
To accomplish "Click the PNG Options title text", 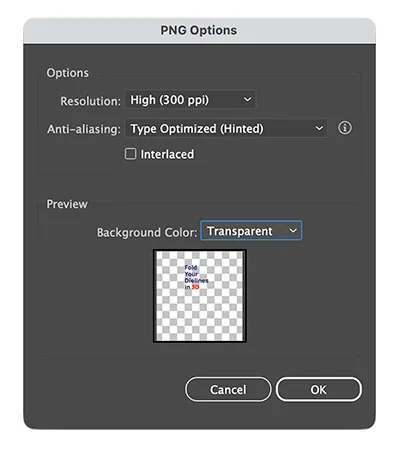I will 199,30.
